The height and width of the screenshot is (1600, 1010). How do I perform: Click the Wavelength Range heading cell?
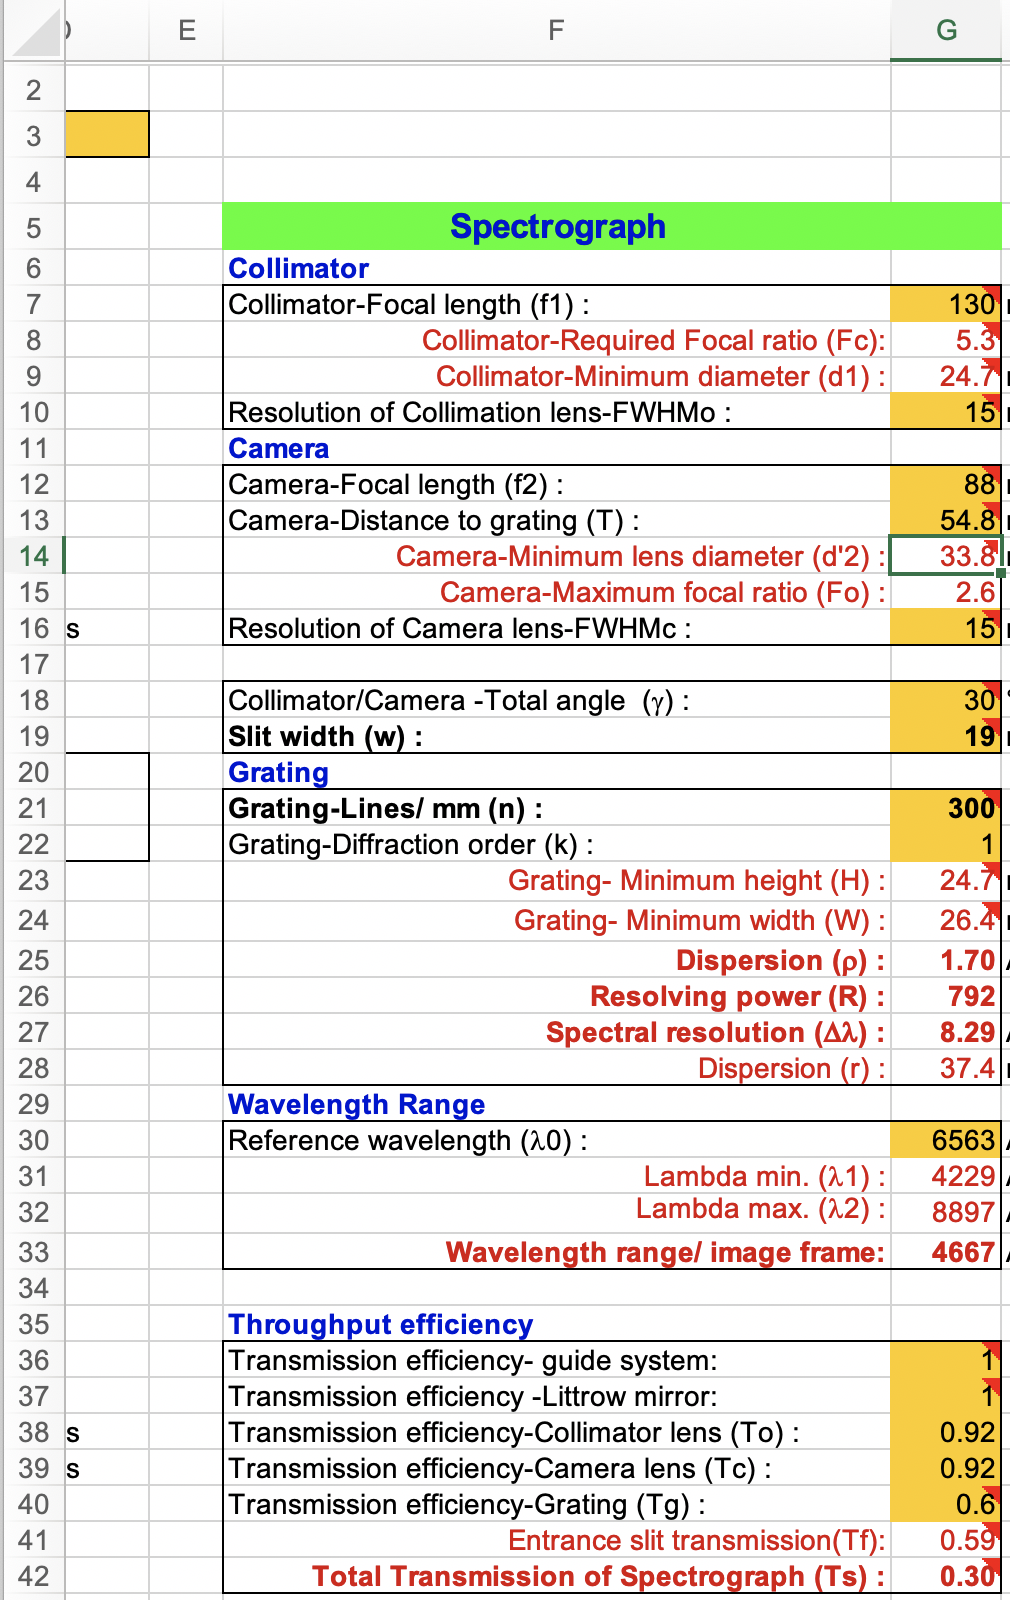[x=556, y=1104]
